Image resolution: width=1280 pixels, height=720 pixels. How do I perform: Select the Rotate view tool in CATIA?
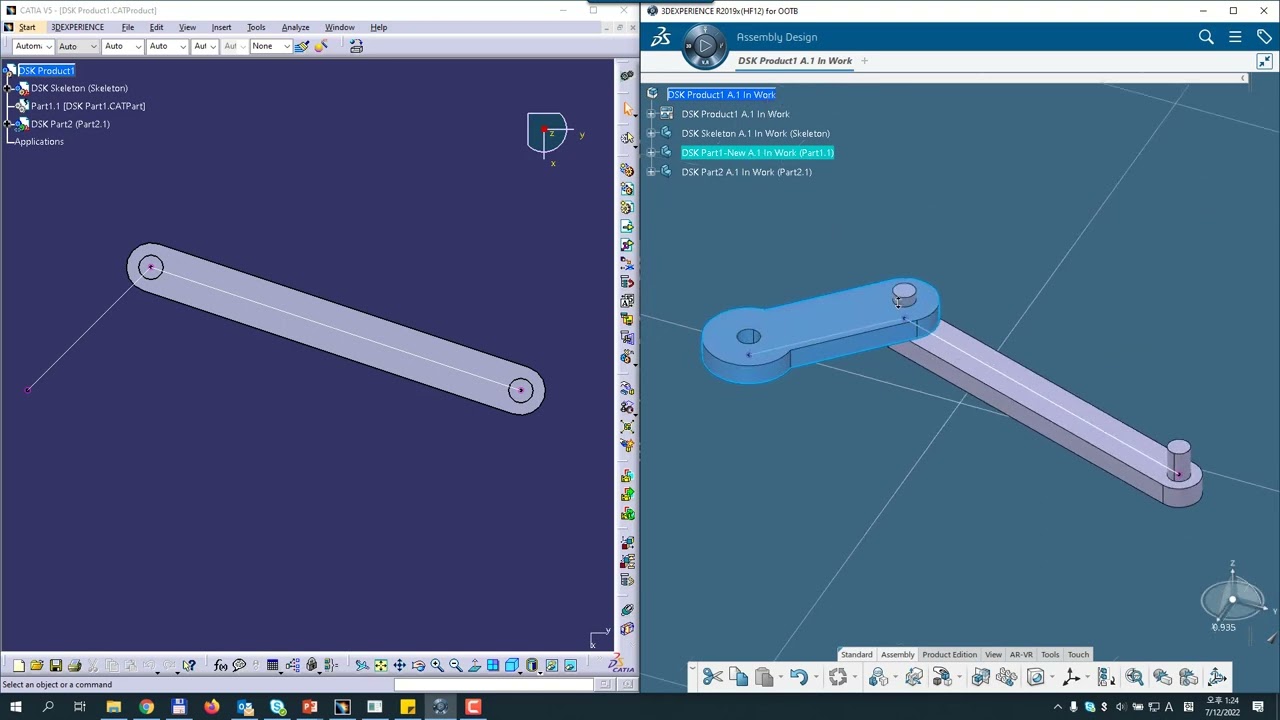pos(418,665)
